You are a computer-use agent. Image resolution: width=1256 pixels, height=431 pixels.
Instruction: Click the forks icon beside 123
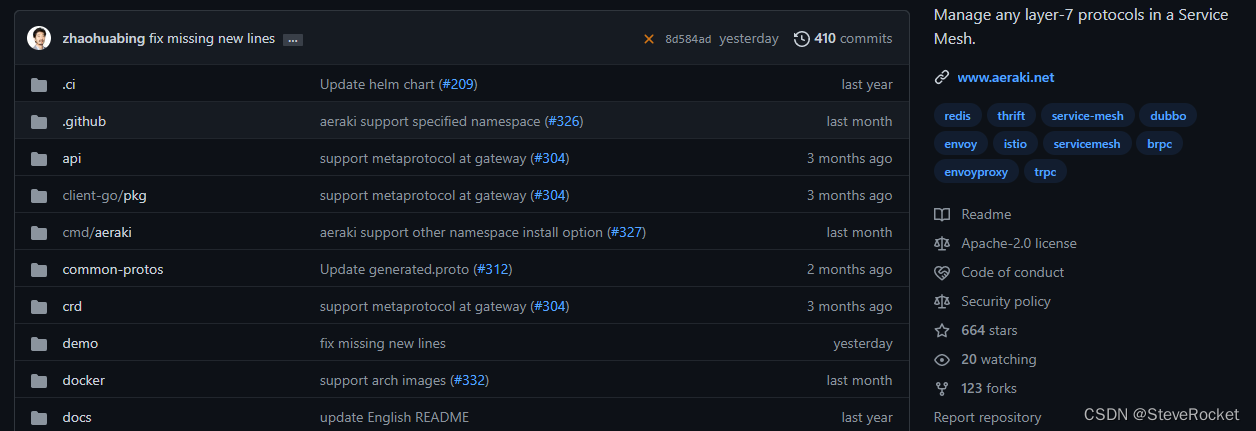click(941, 389)
